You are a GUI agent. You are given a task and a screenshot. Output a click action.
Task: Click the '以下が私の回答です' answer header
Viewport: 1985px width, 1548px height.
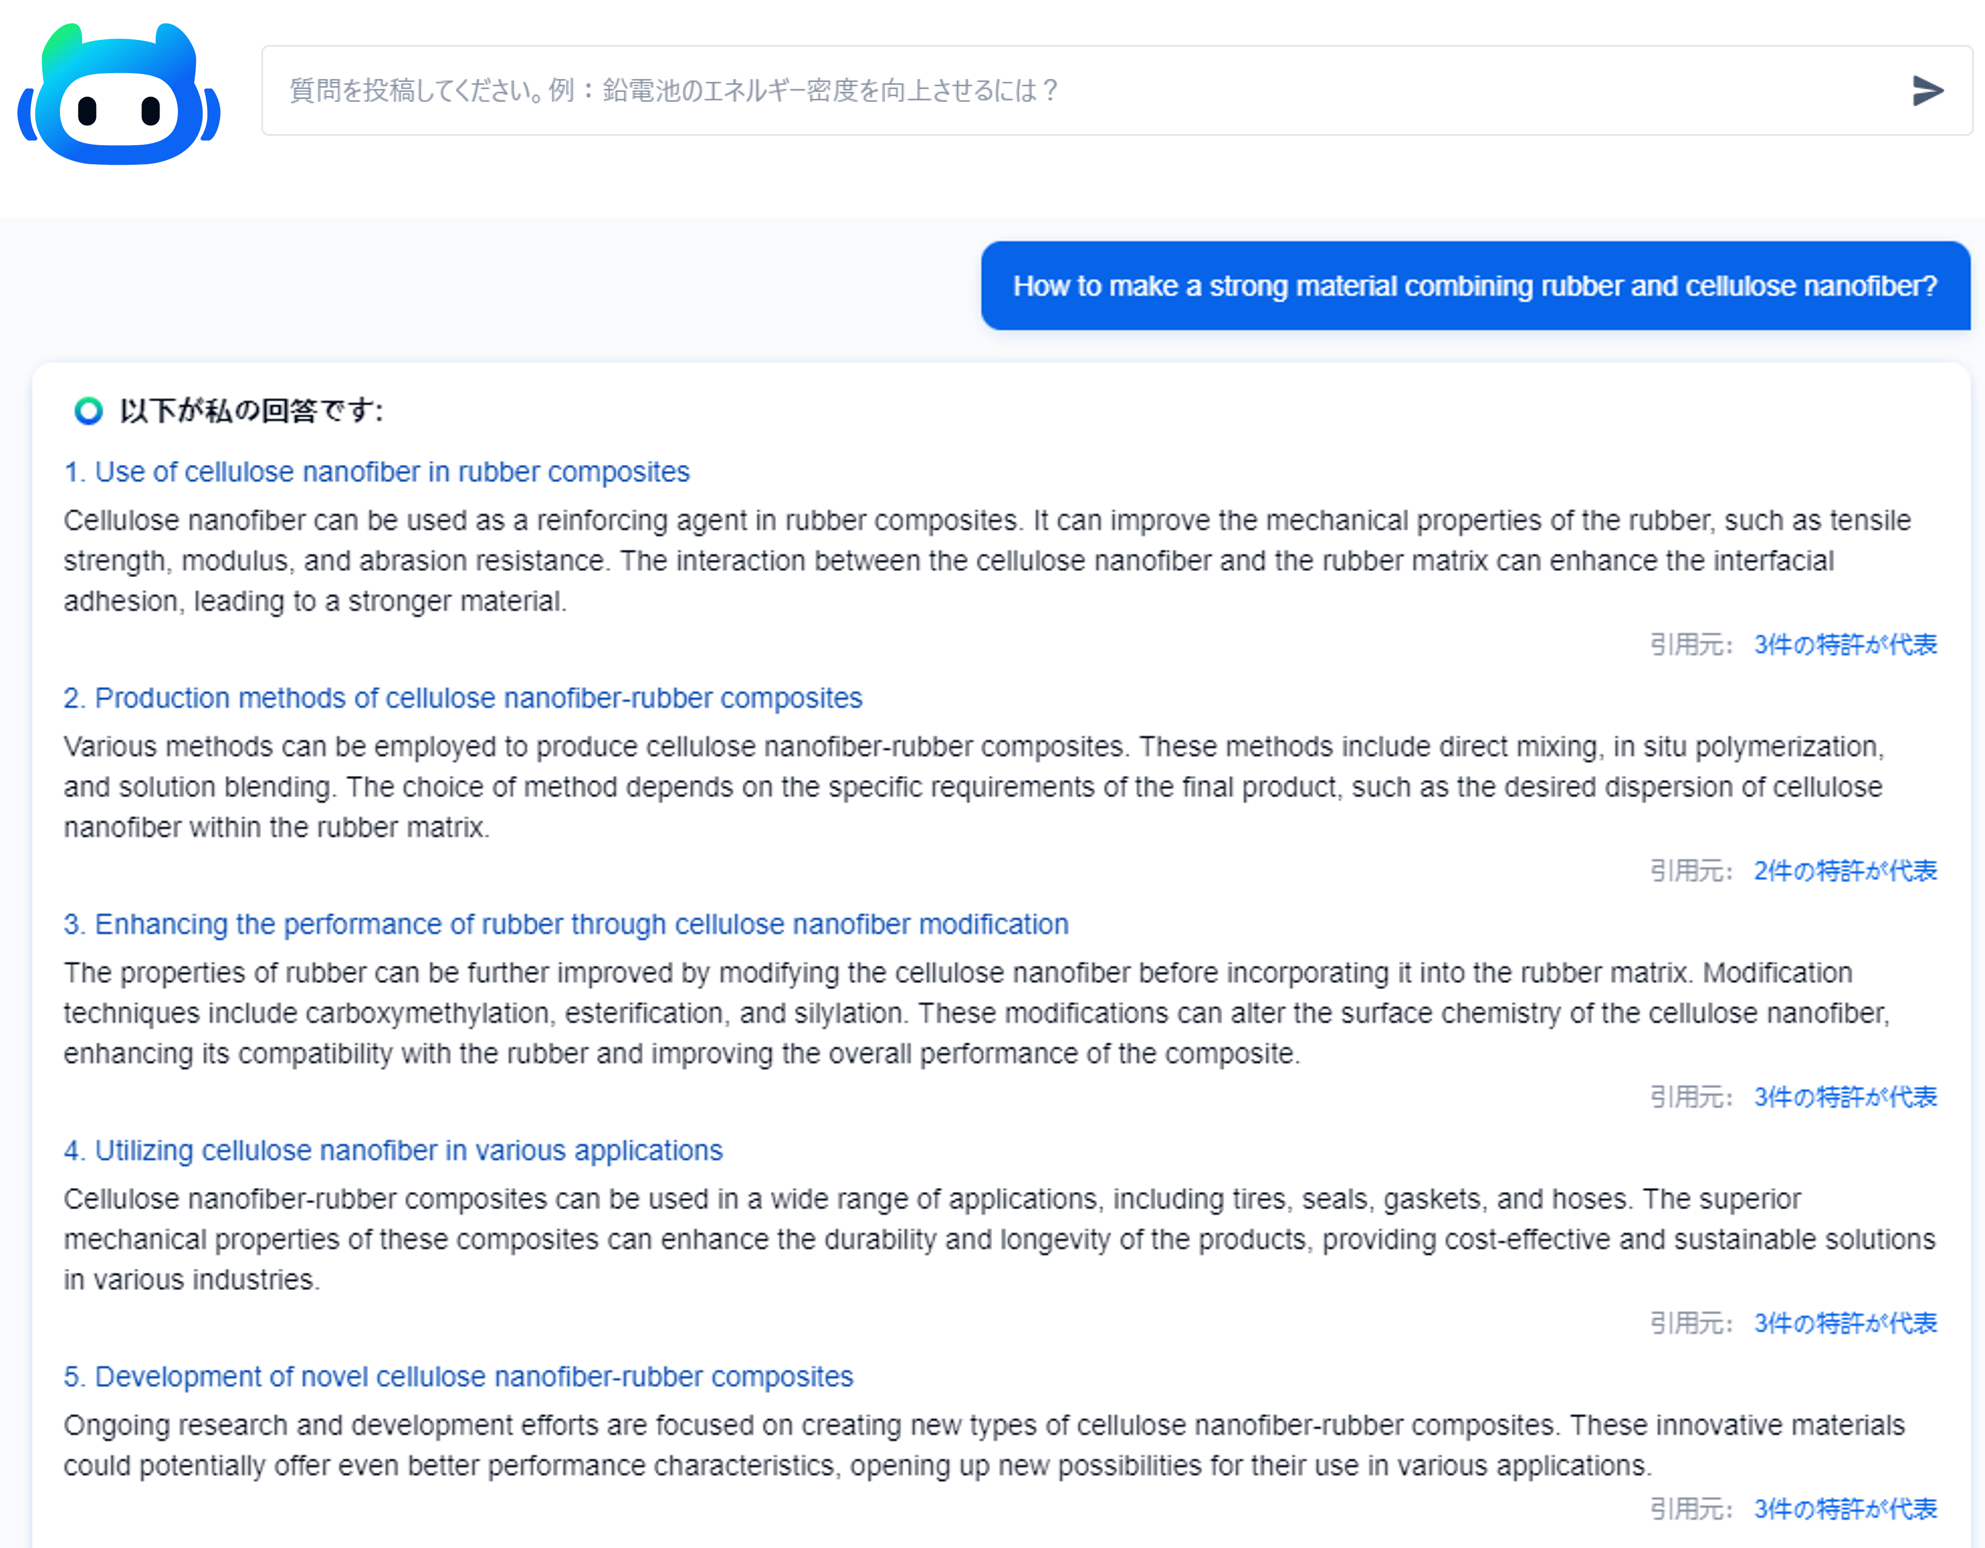click(x=251, y=410)
